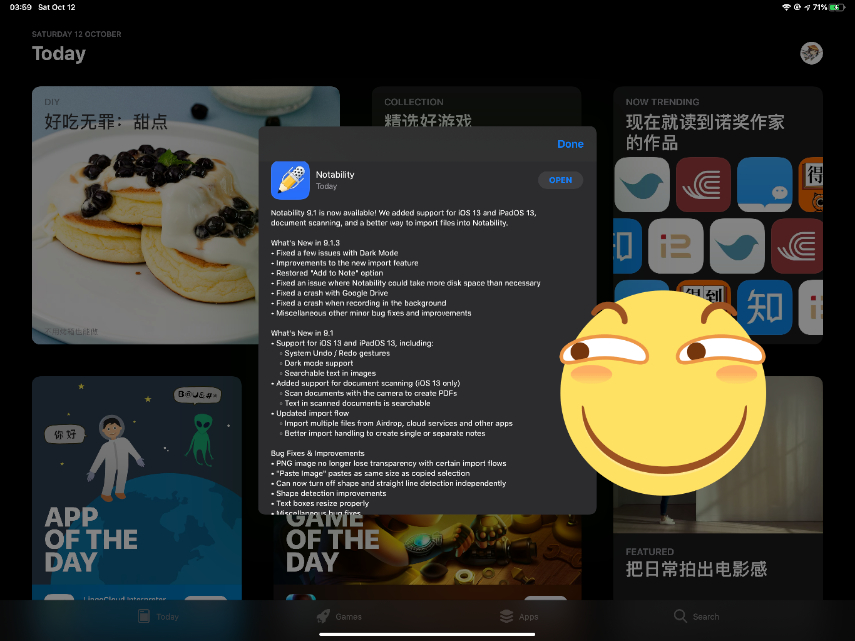Viewport: 855px width, 641px height.
Task: Tap the teal bird app icon in trending top row
Action: pos(642,185)
